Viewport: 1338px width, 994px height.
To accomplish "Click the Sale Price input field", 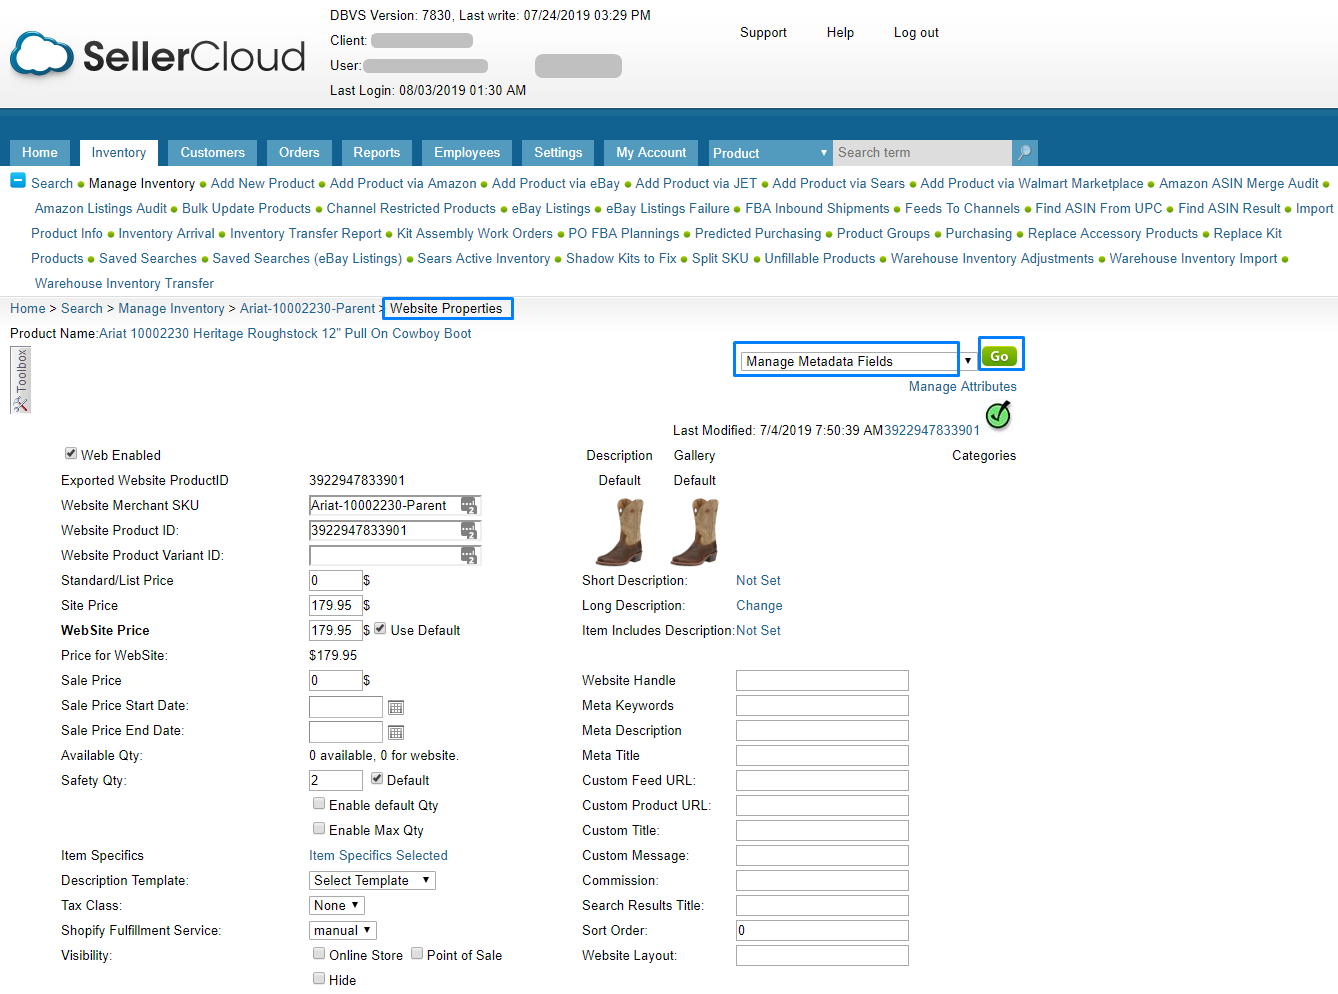I will (x=335, y=681).
